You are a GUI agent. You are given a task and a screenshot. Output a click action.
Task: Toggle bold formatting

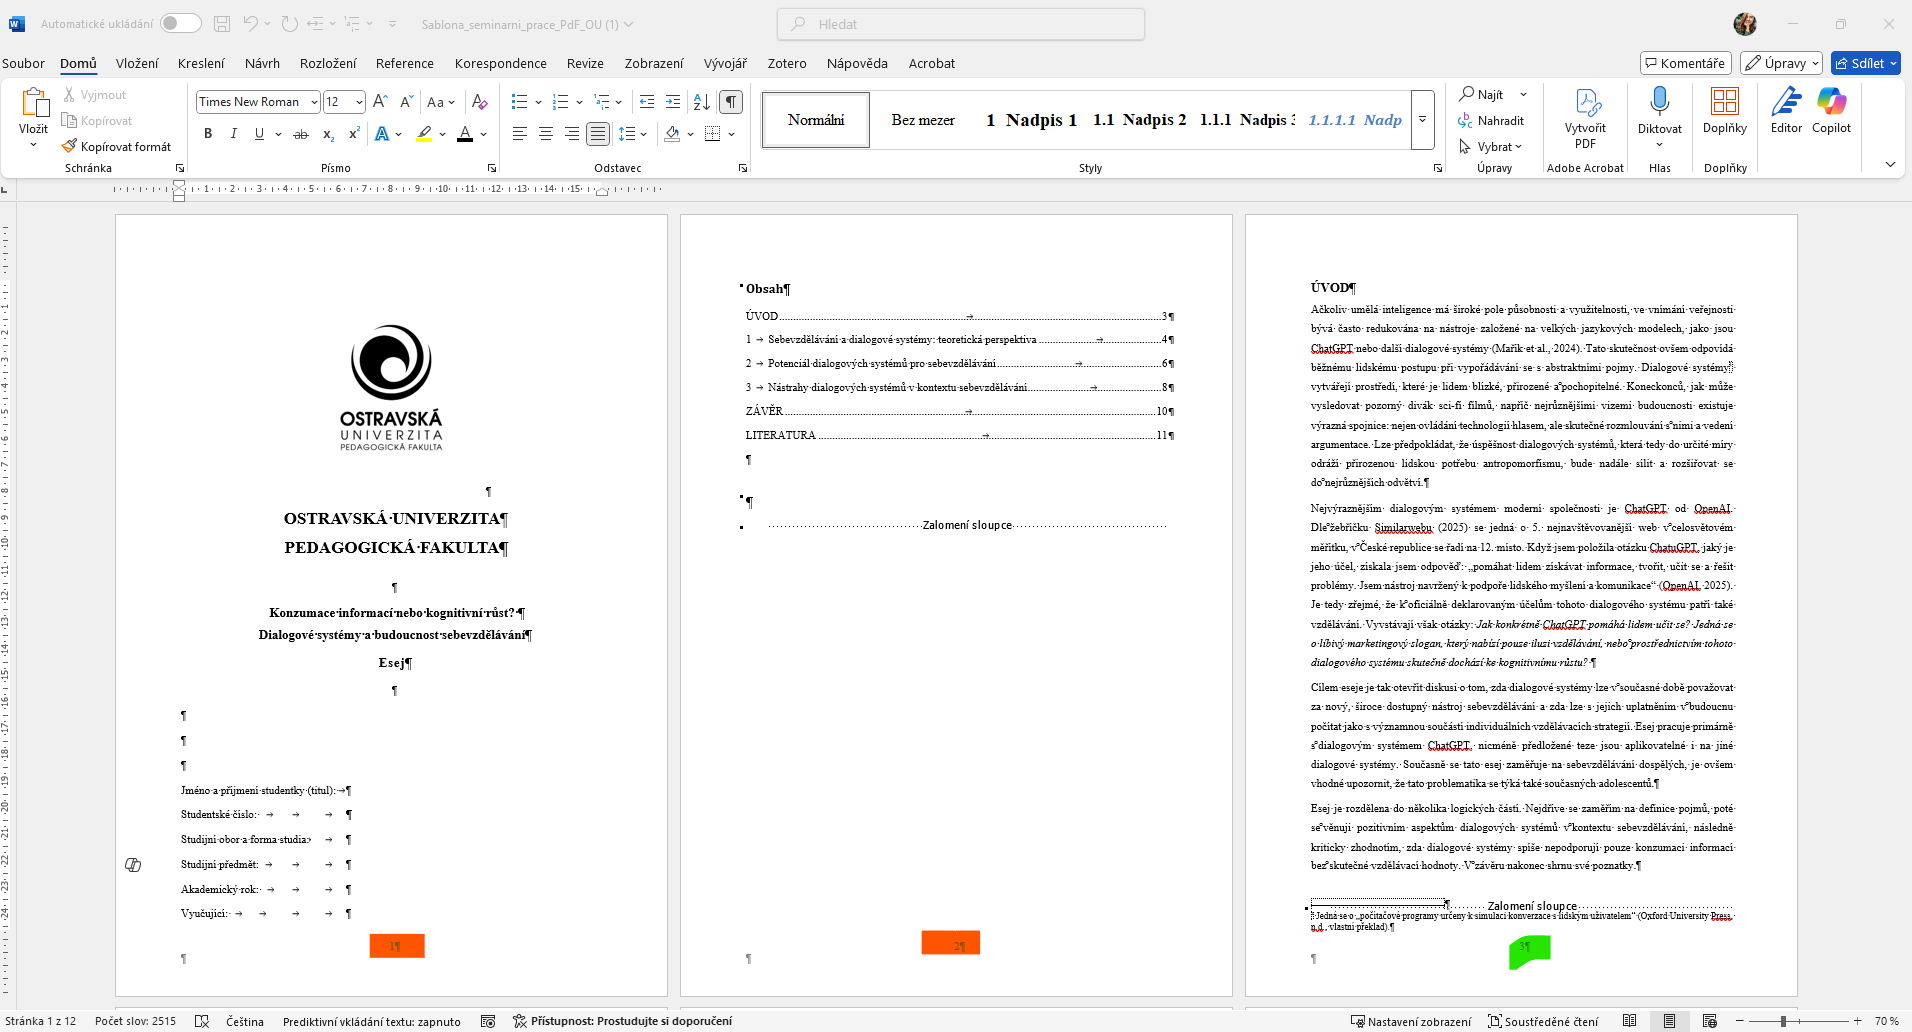208,133
